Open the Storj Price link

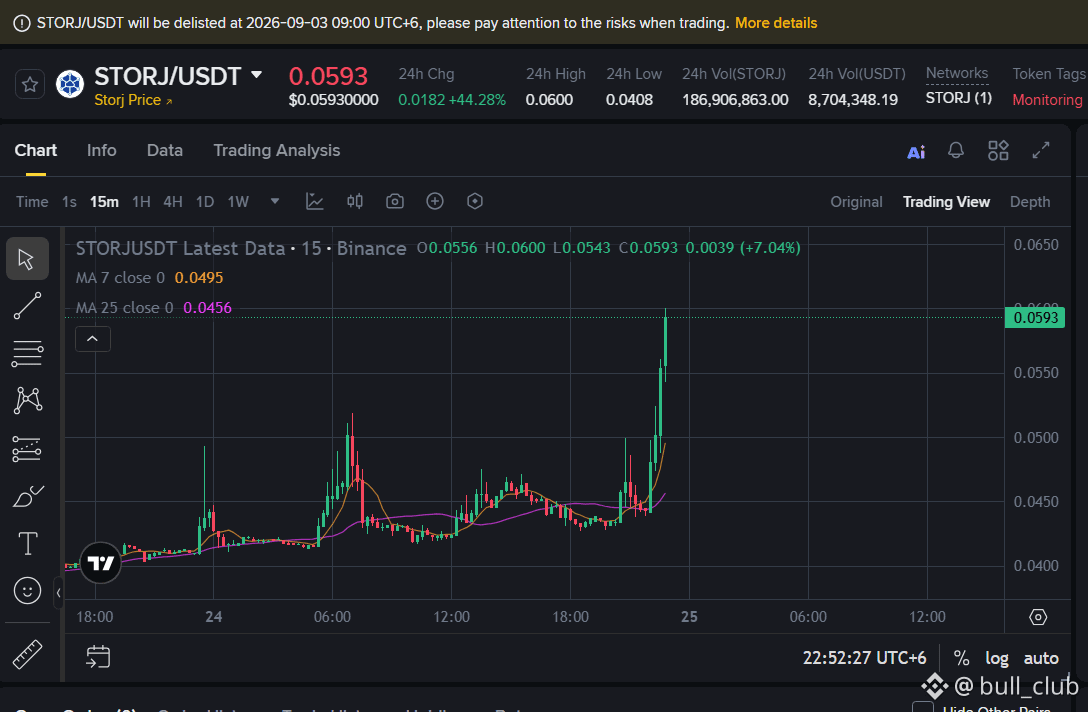[x=133, y=100]
